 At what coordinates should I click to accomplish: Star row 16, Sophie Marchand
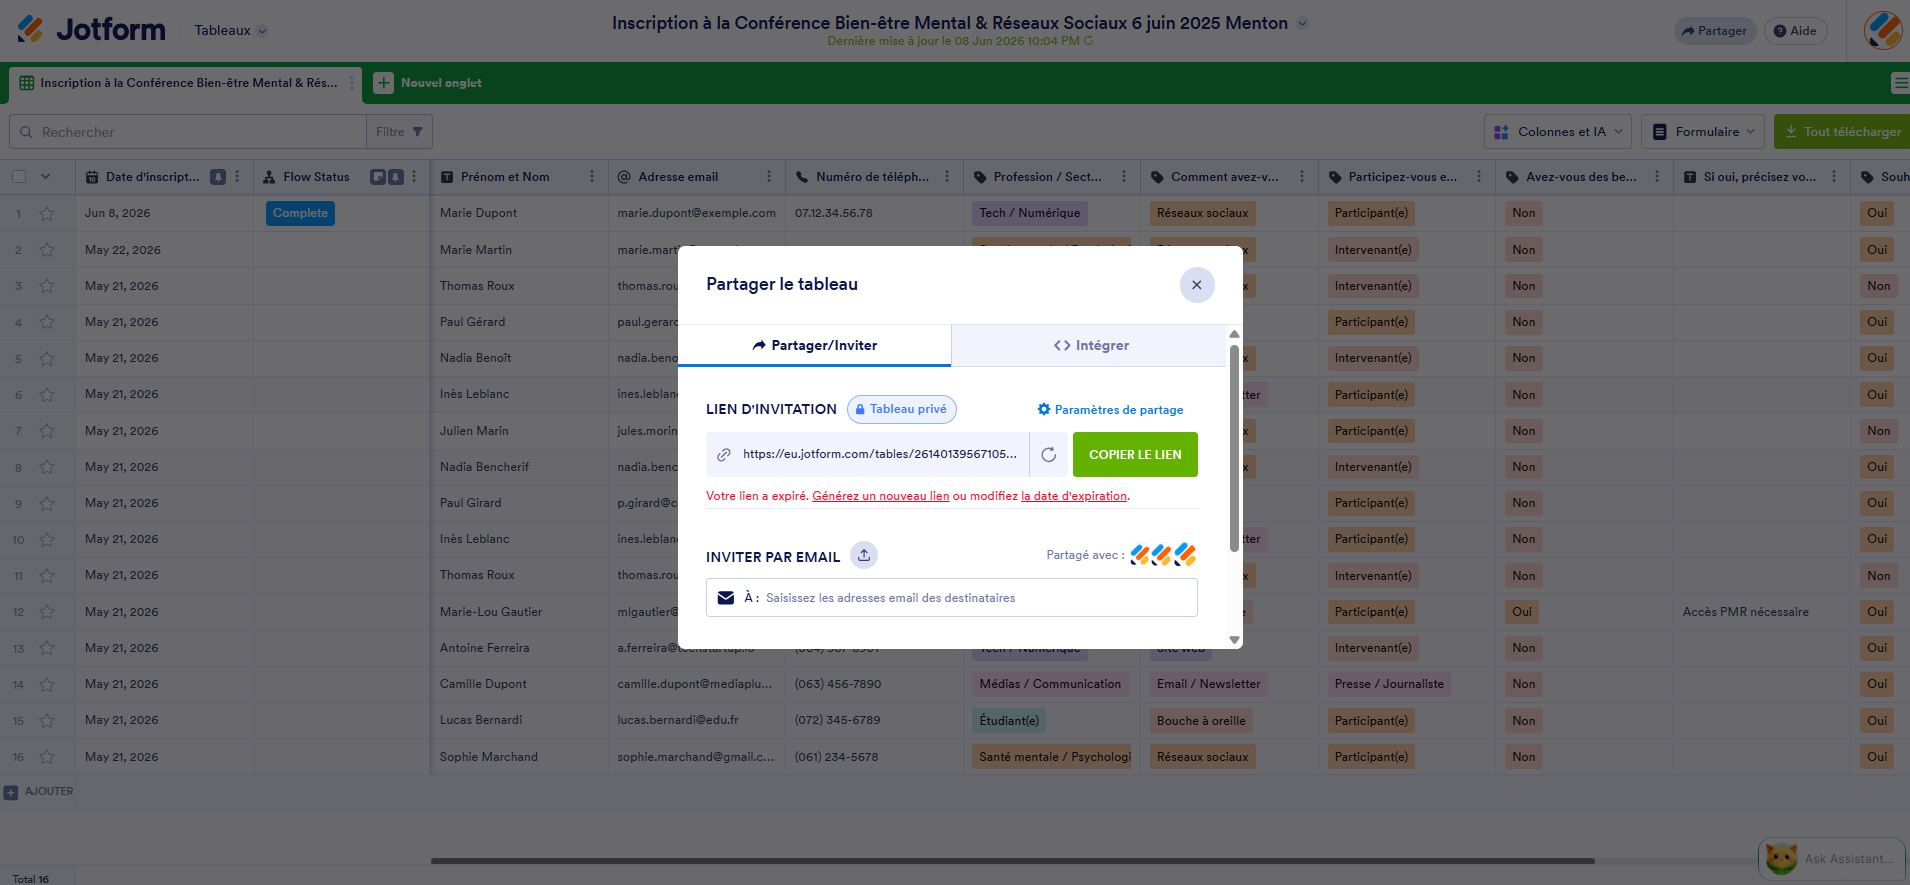47,757
